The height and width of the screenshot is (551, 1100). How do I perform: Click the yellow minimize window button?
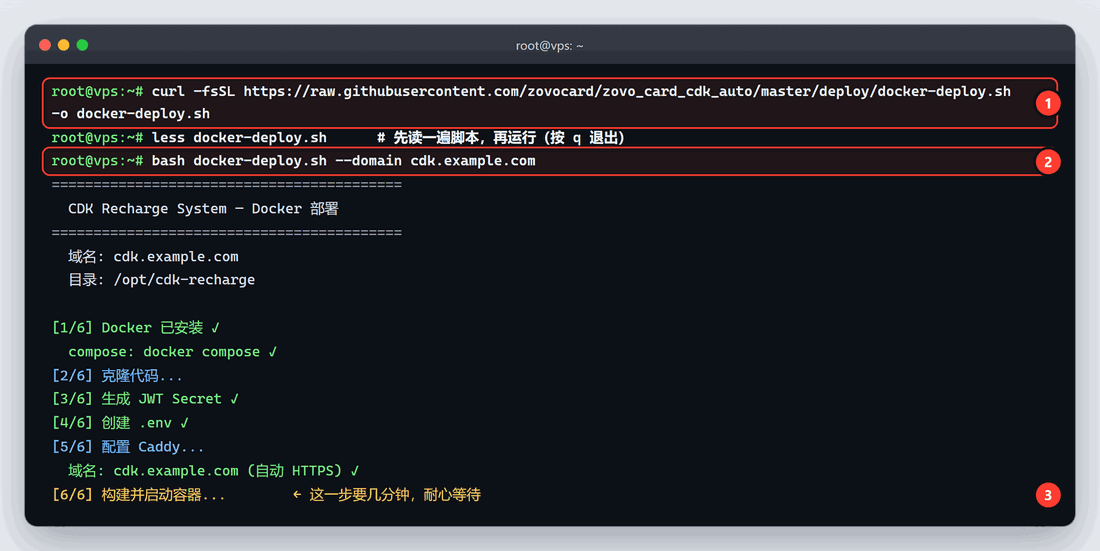pos(64,45)
